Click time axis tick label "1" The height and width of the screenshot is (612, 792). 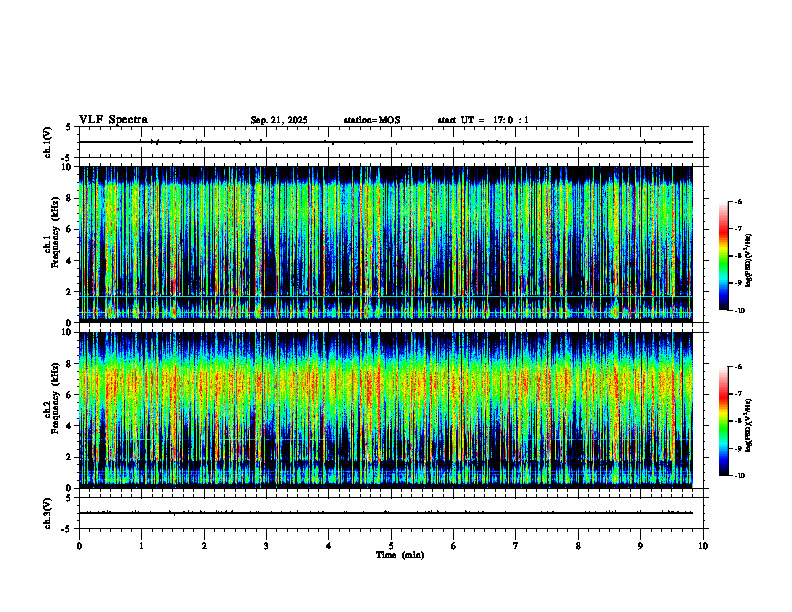[x=141, y=546]
